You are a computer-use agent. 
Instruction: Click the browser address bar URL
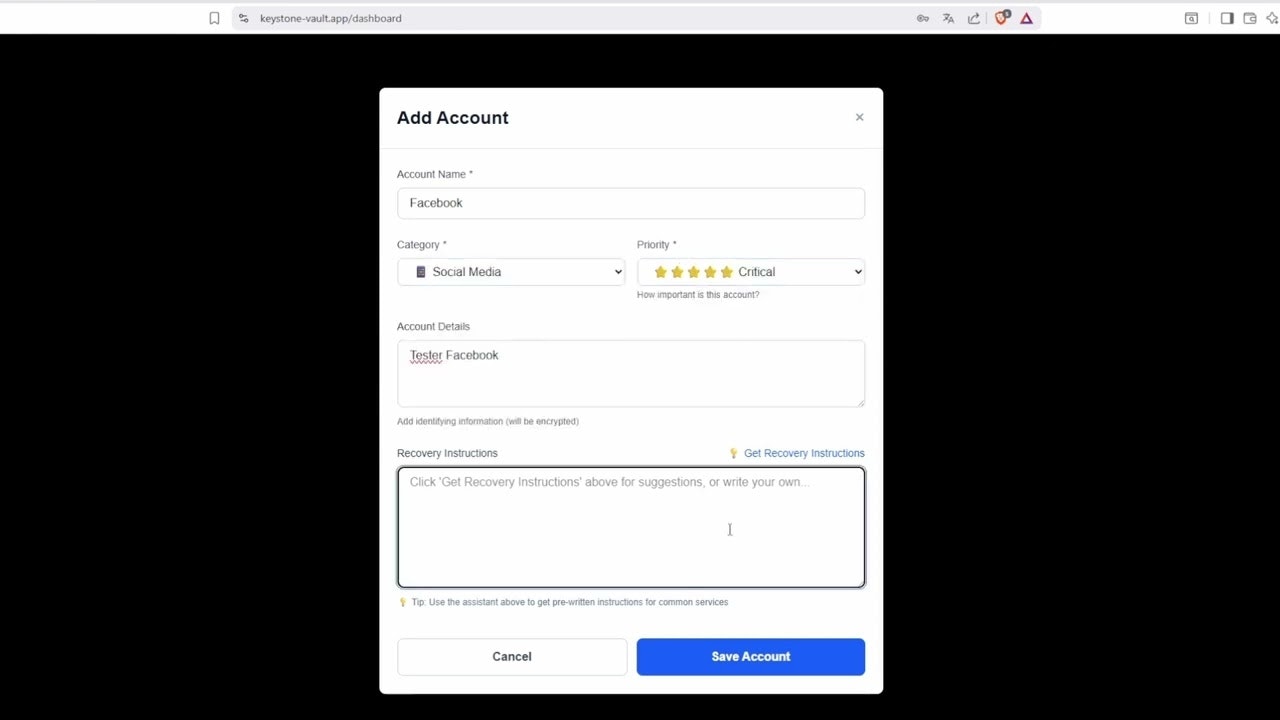(331, 18)
